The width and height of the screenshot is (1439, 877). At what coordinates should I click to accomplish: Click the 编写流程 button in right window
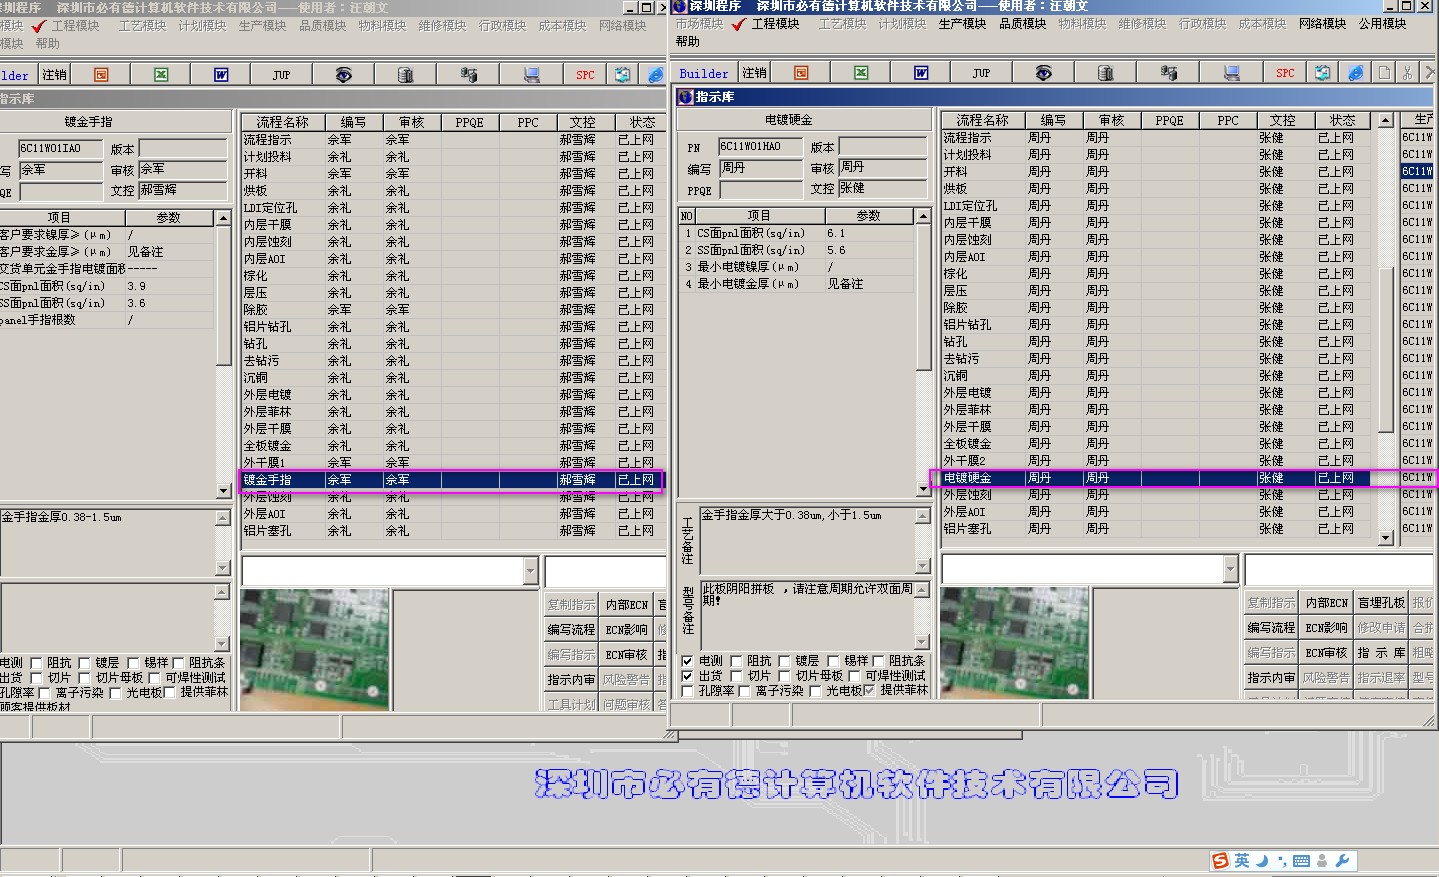[1271, 627]
